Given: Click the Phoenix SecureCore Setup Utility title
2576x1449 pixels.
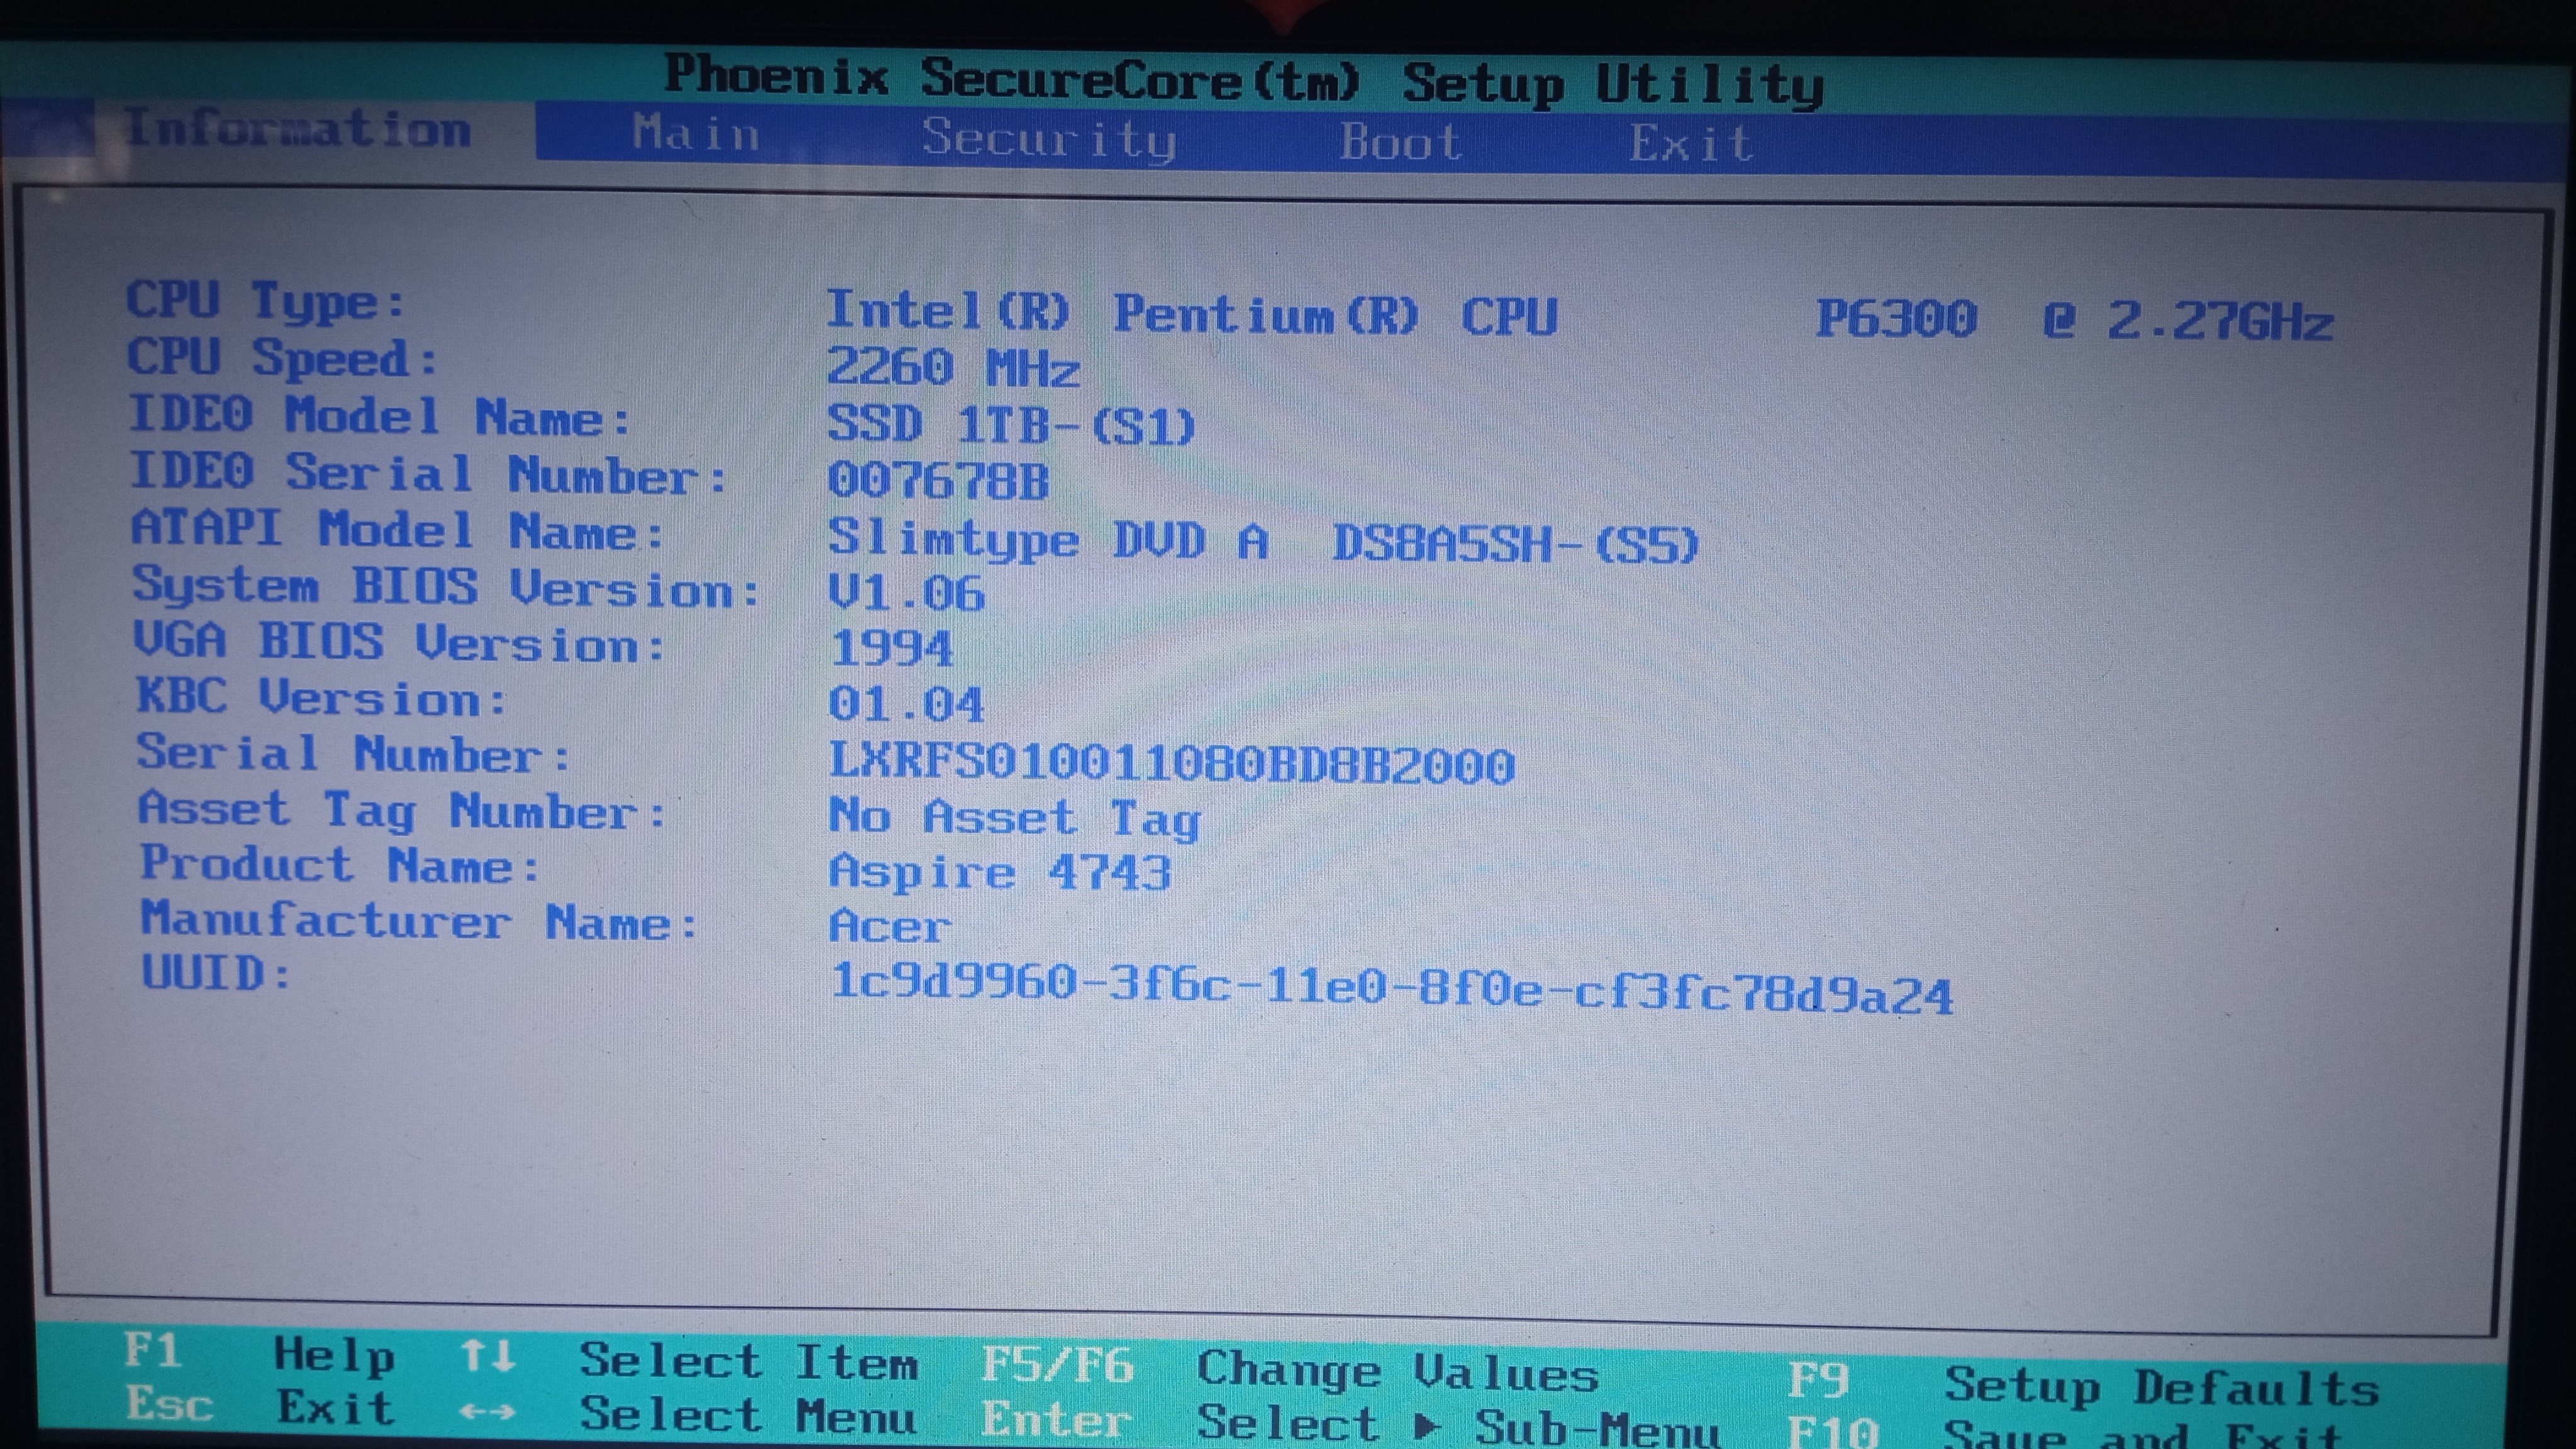Looking at the screenshot, I should 1243,80.
